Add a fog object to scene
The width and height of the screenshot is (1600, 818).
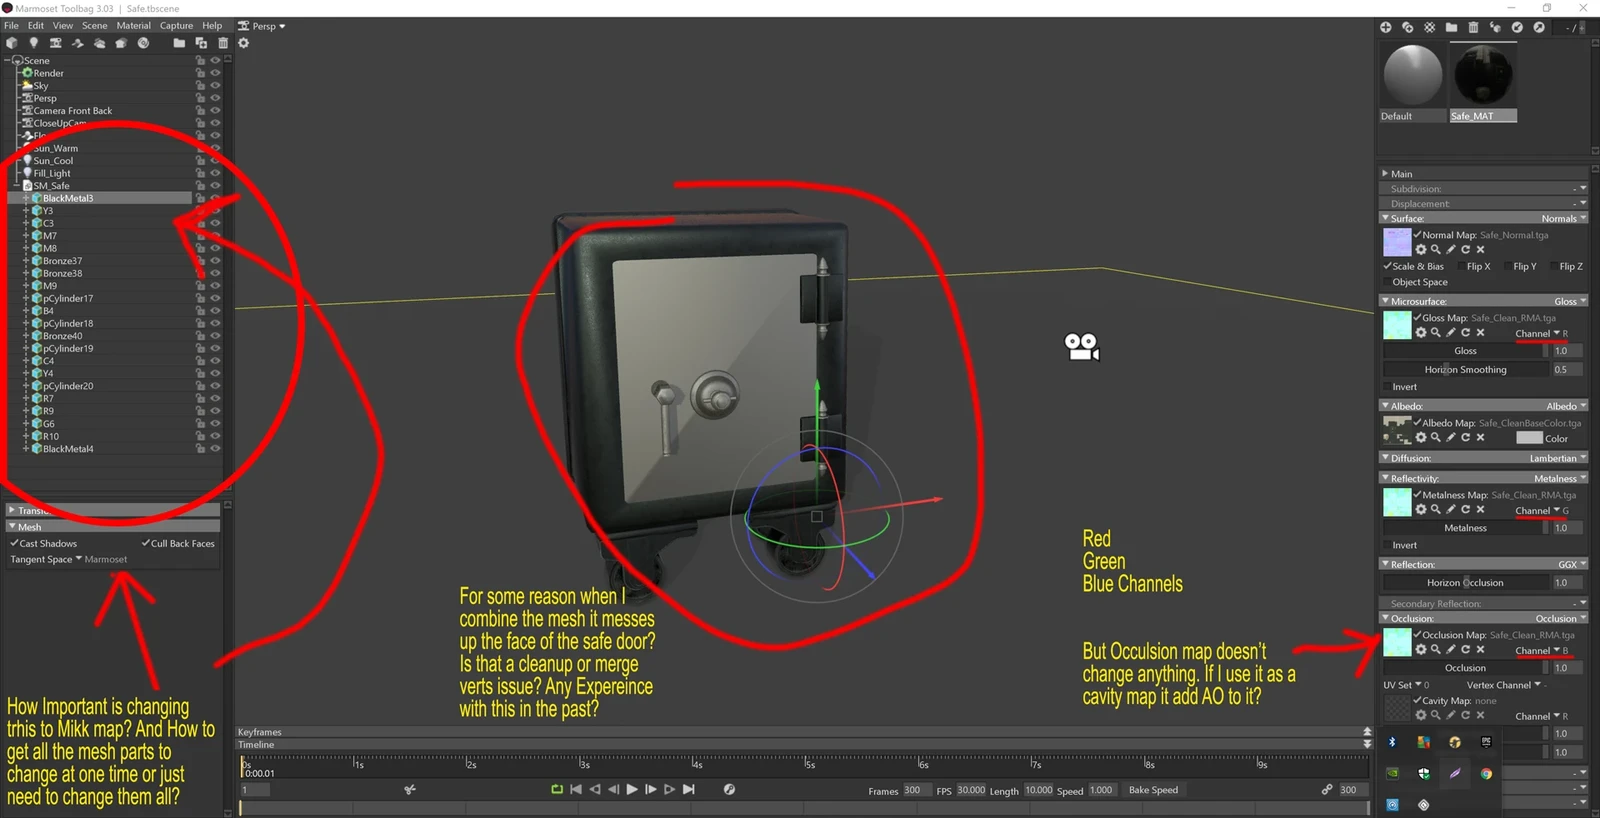(100, 43)
